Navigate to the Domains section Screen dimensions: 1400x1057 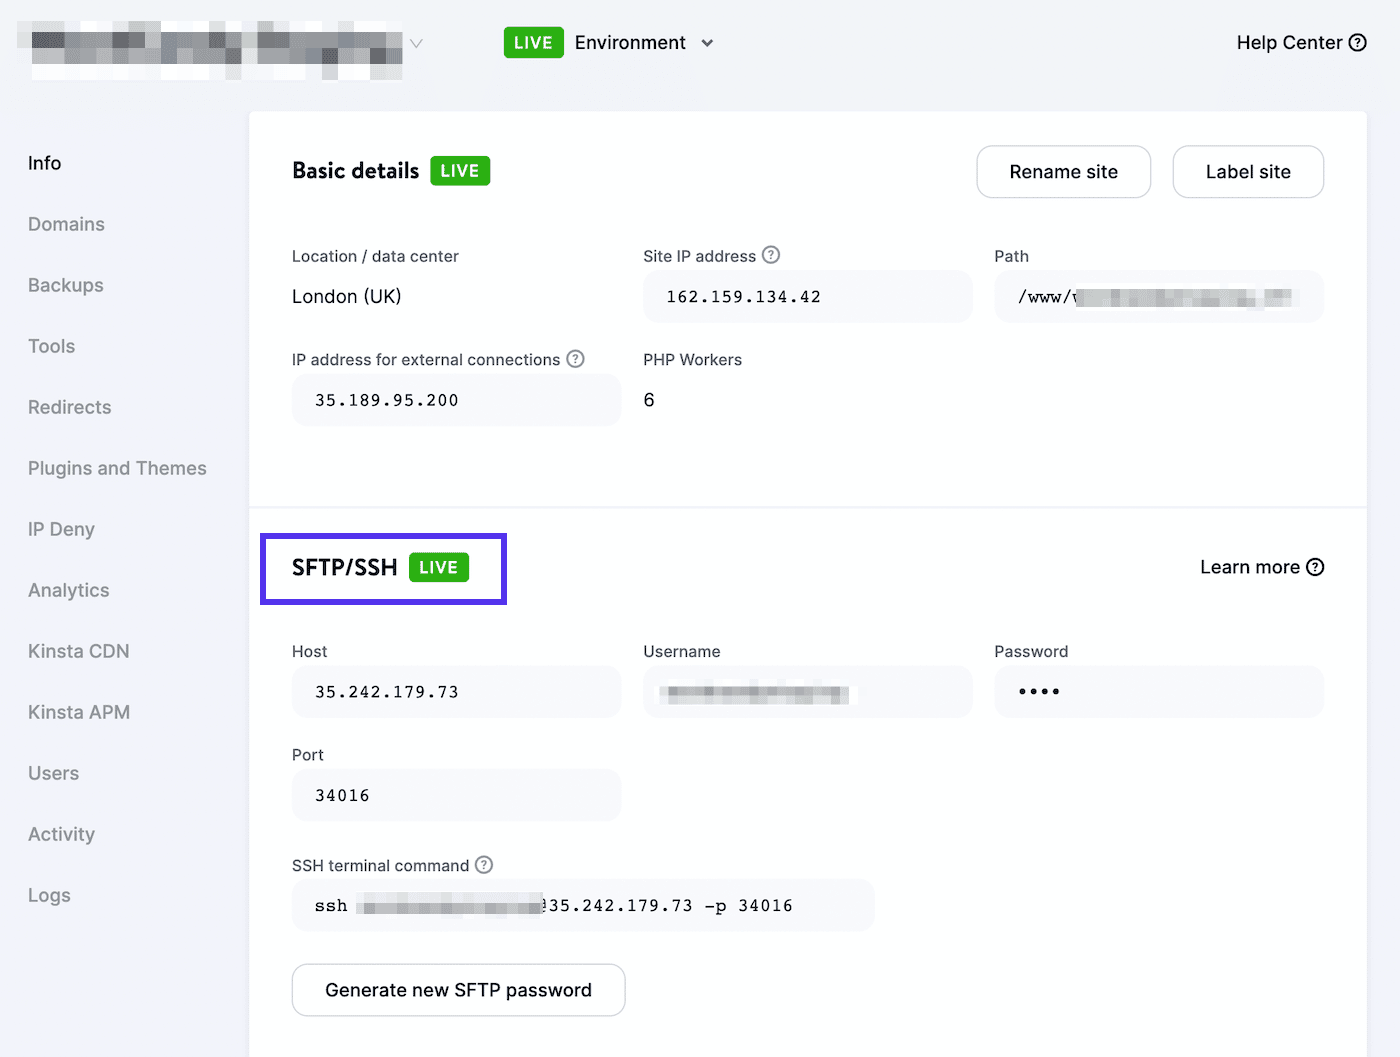click(x=66, y=224)
